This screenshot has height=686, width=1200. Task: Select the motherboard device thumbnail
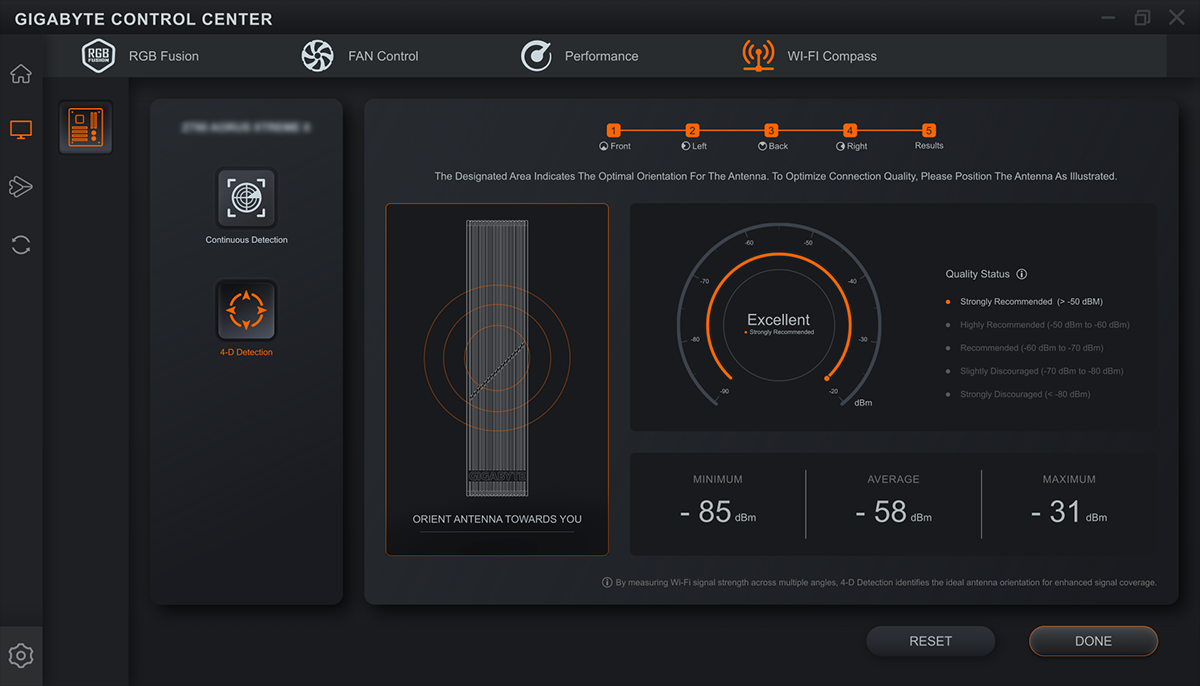click(x=85, y=128)
